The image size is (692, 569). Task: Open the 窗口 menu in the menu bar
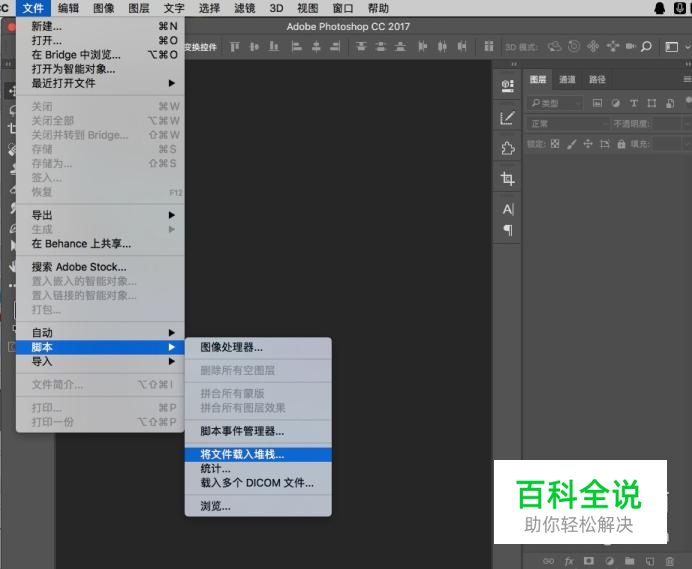click(x=343, y=8)
